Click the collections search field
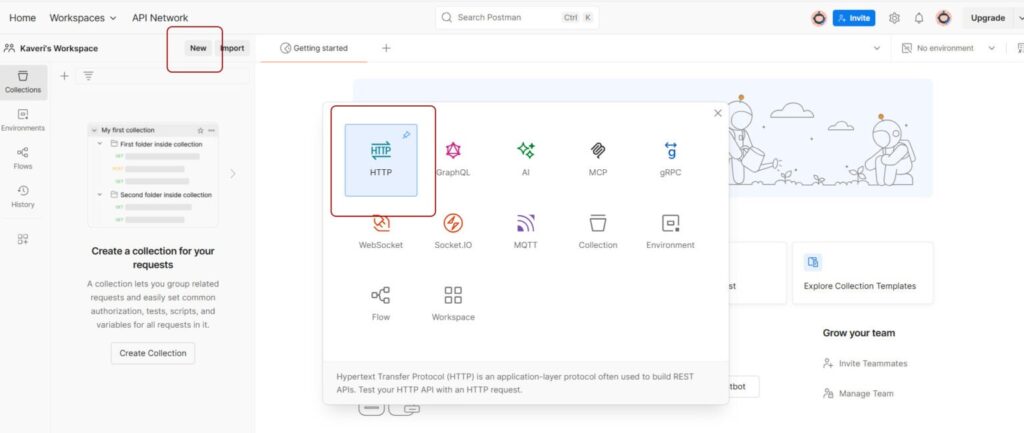1024x433 pixels. pyautogui.click(x=163, y=76)
